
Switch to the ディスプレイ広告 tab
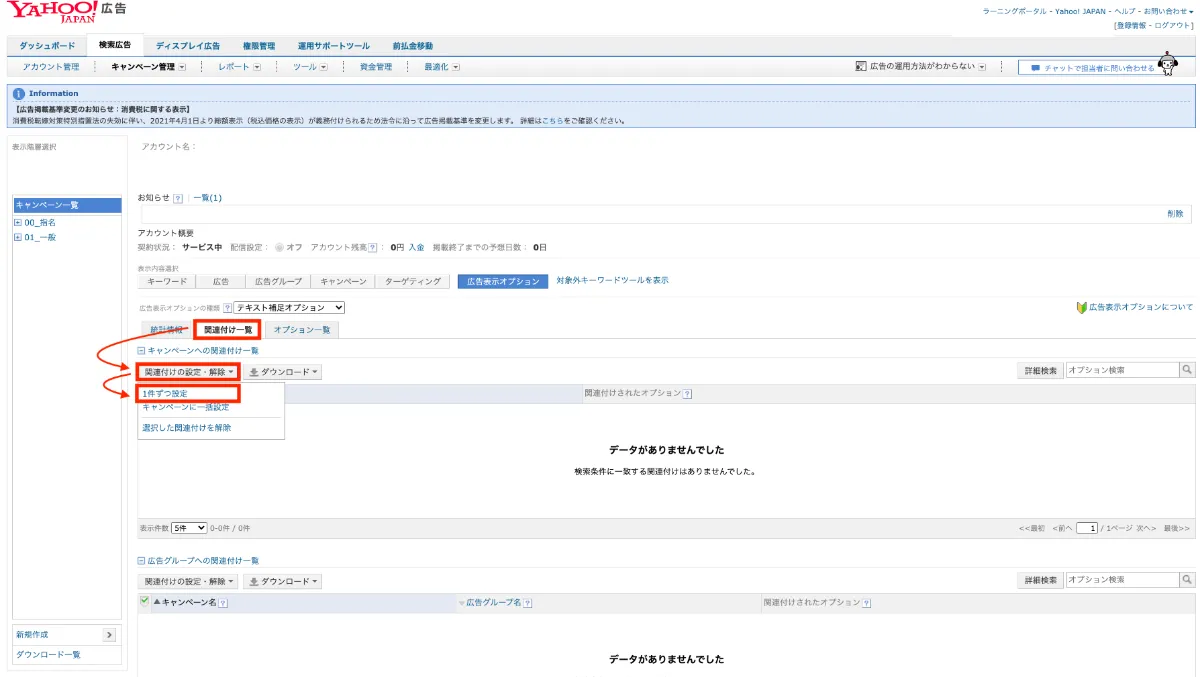coord(187,46)
